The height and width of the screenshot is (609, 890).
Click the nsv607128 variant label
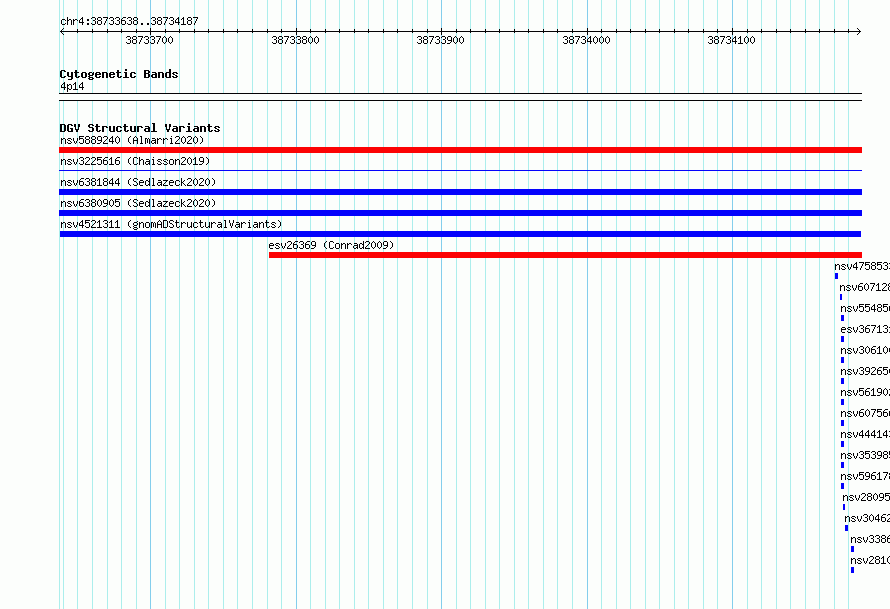pyautogui.click(x=864, y=287)
